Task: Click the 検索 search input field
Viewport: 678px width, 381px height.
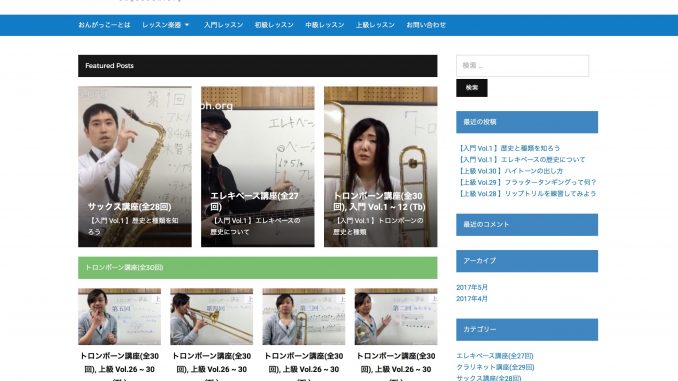Action: [522, 66]
